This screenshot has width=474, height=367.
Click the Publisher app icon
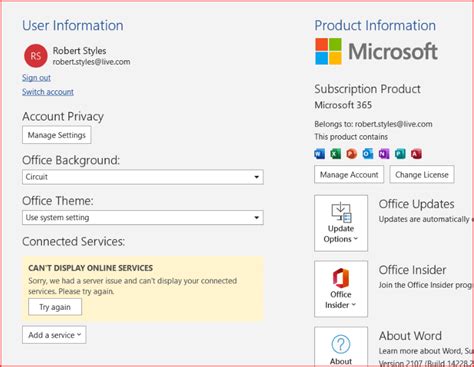(x=400, y=154)
